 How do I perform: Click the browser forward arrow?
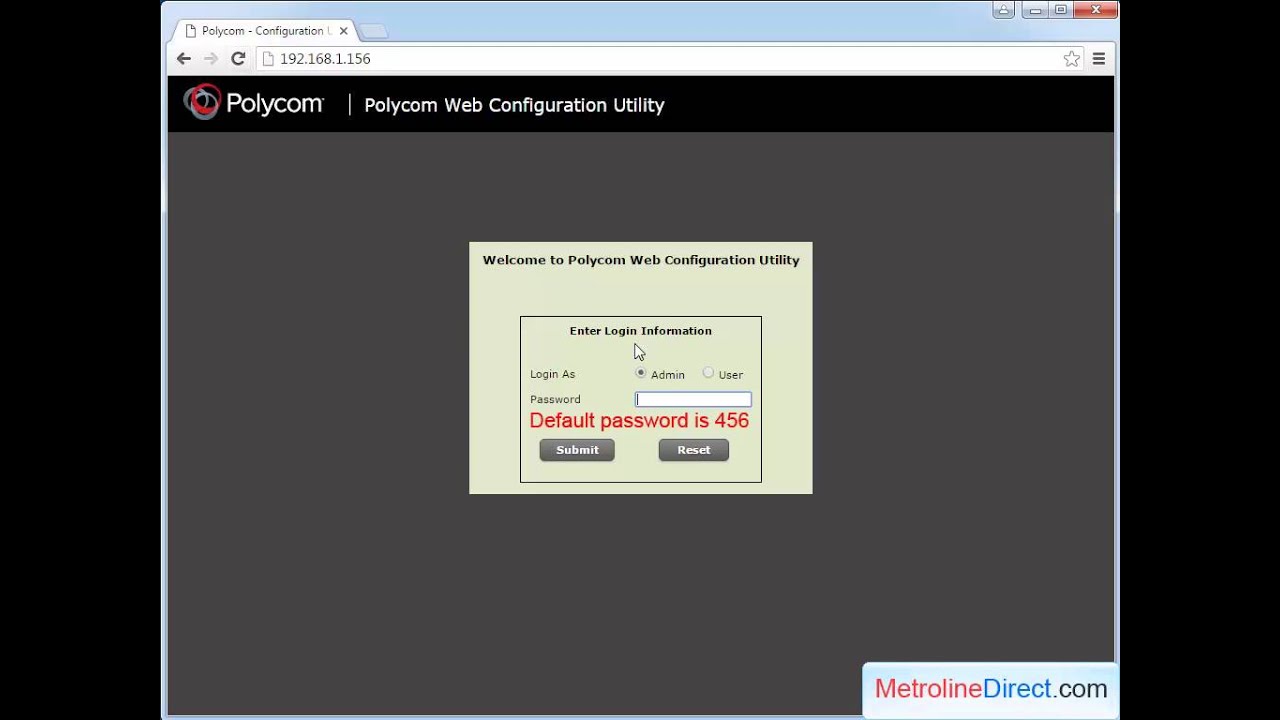tap(211, 59)
